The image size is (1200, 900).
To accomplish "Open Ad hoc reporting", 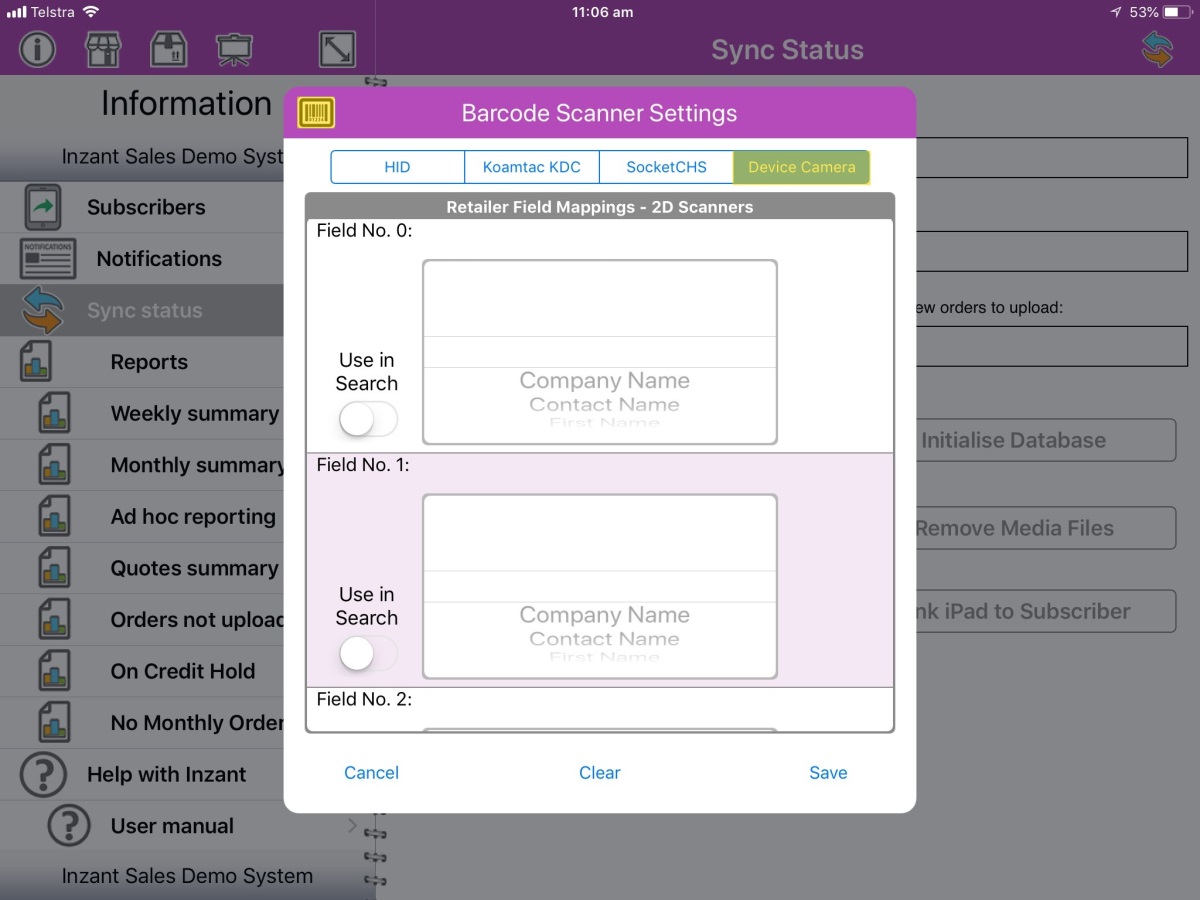I will (193, 517).
